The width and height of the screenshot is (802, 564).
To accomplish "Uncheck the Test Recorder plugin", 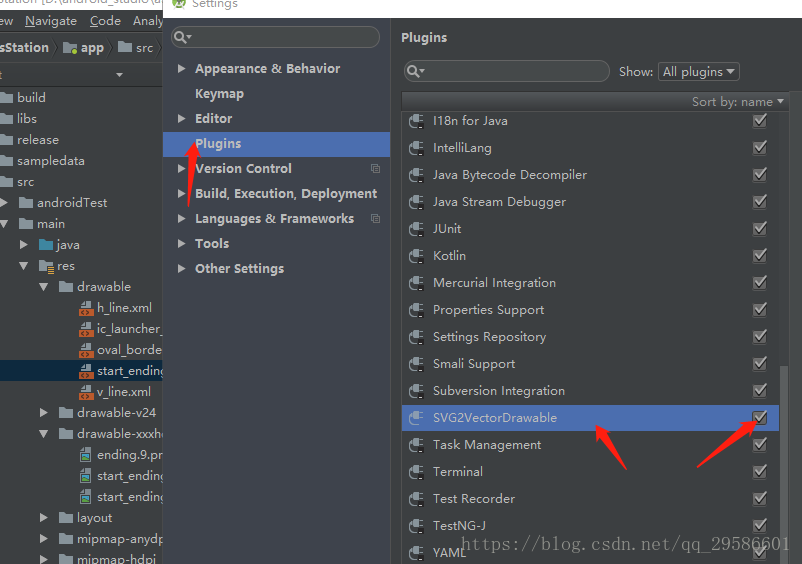I will 760,499.
